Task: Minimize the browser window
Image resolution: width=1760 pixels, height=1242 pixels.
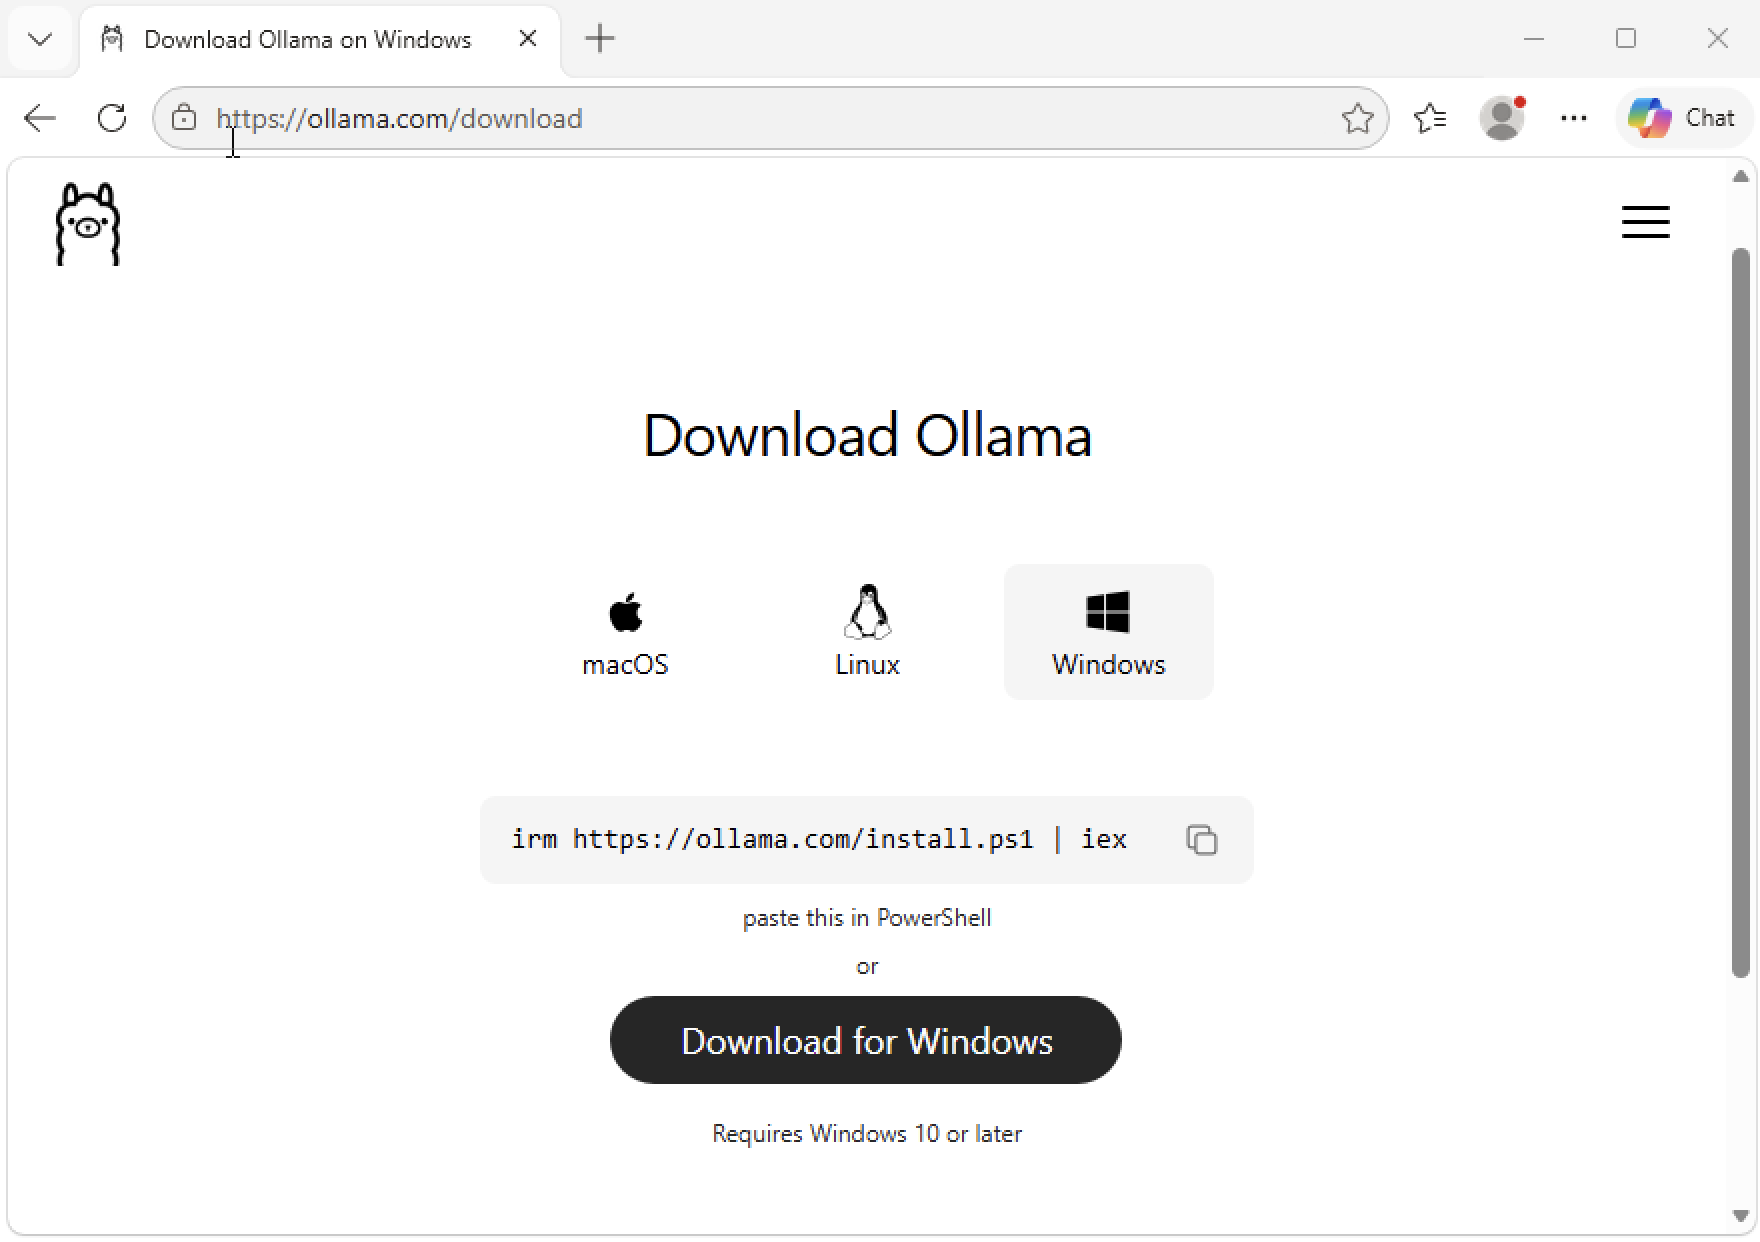Action: (1534, 39)
